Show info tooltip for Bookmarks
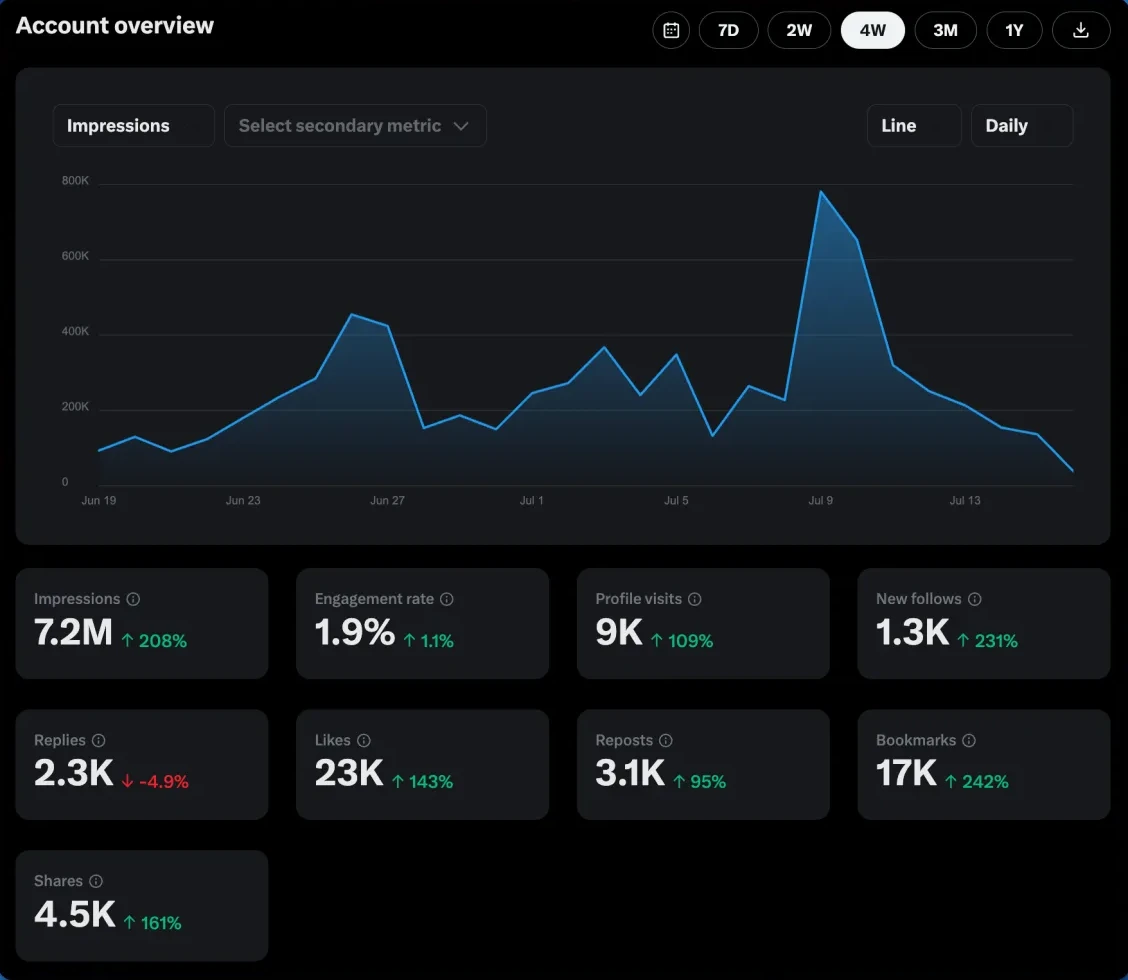 (969, 740)
